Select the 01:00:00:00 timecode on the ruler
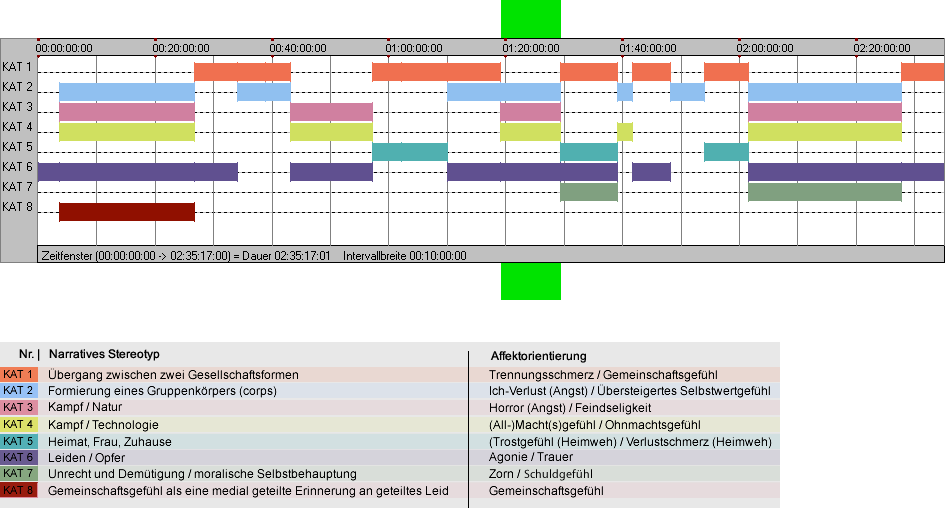Image resolution: width=945 pixels, height=530 pixels. coord(414,48)
